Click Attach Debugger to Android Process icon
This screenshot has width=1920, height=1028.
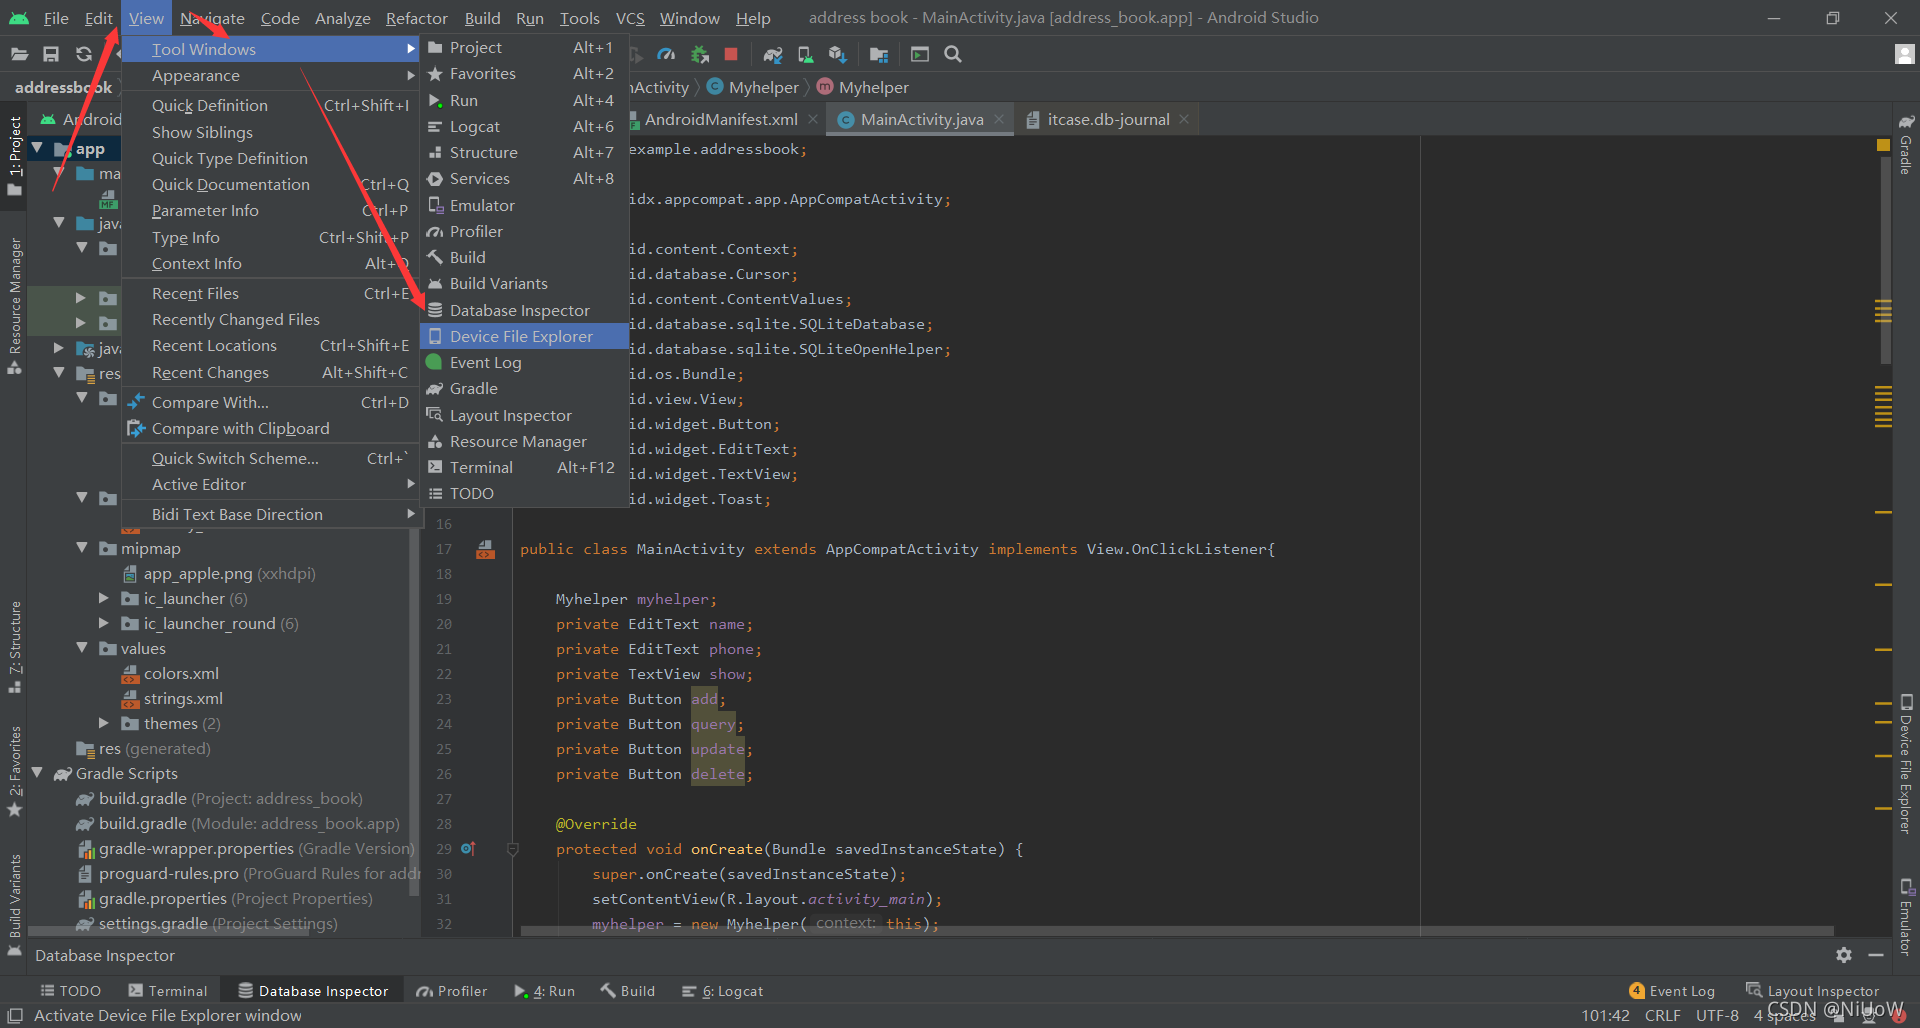point(700,54)
